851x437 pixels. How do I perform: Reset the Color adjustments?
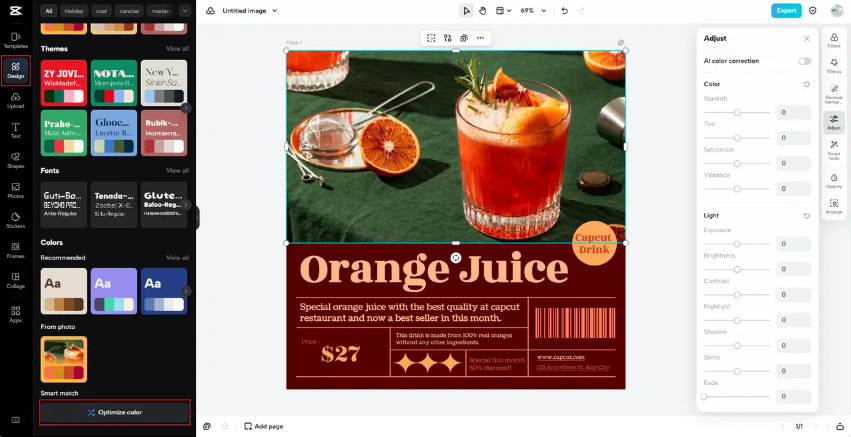click(x=806, y=84)
